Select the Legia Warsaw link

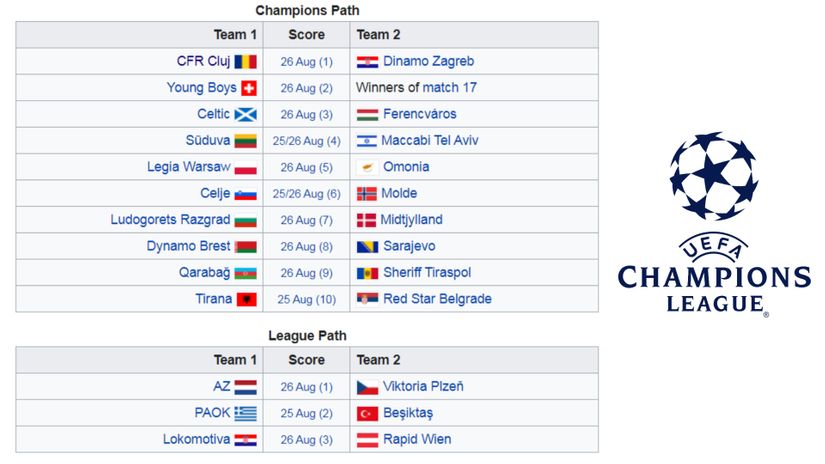pos(188,167)
